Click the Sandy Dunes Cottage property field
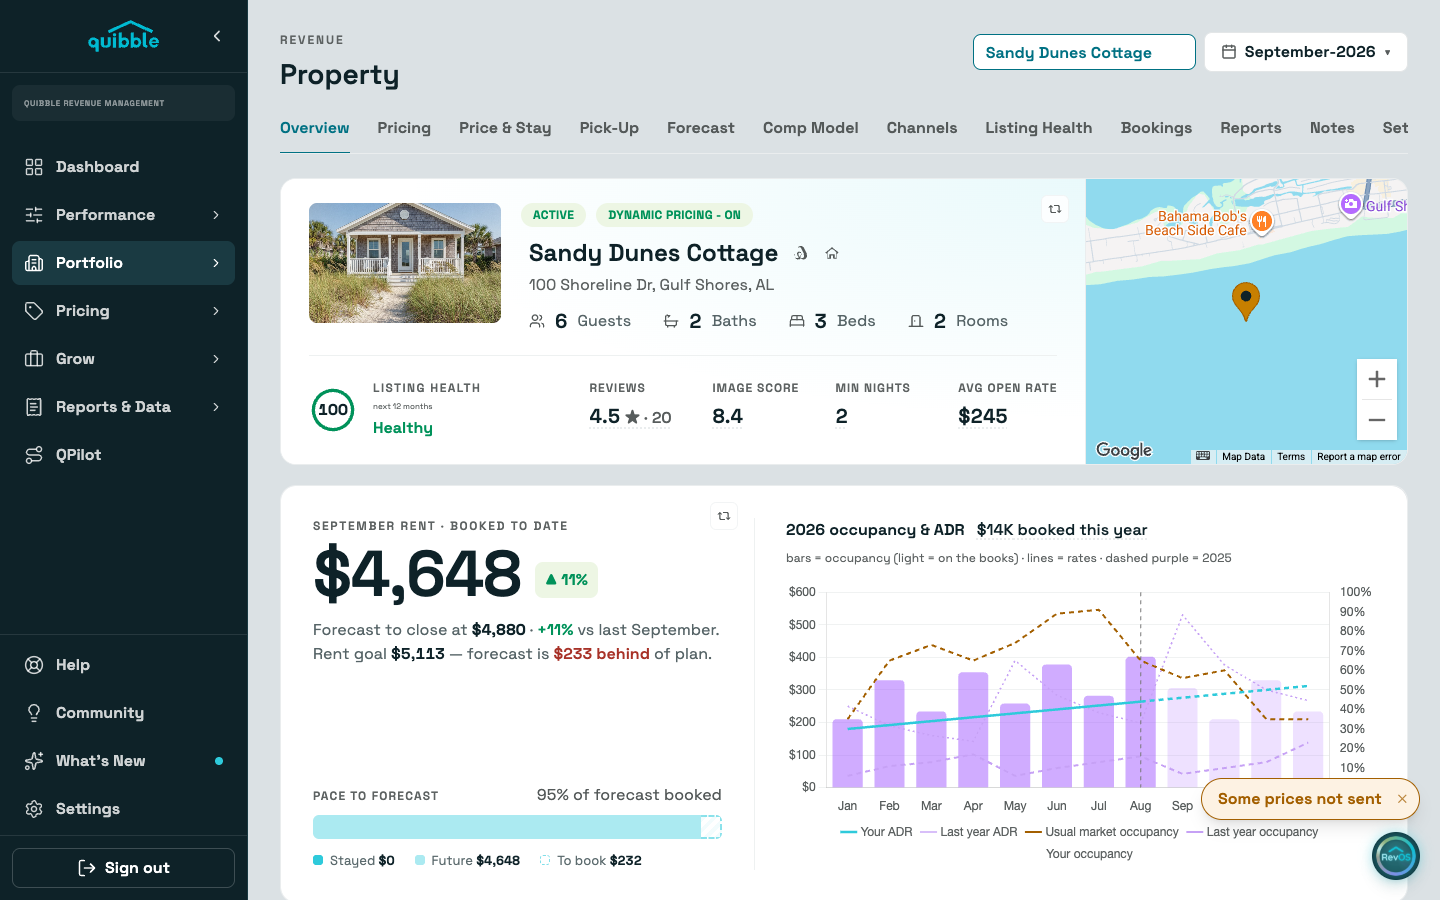 tap(1084, 52)
